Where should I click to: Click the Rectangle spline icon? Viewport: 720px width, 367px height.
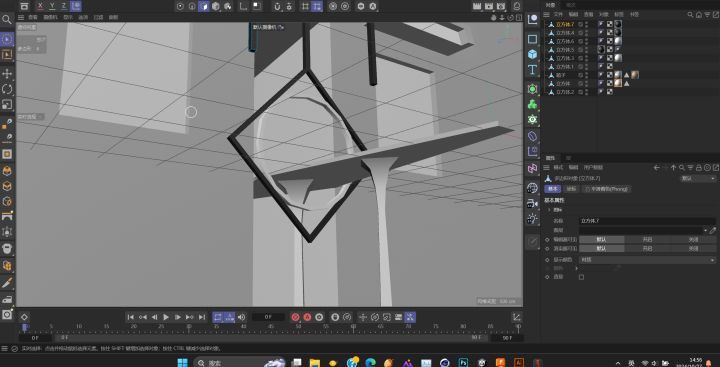pyautogui.click(x=532, y=39)
